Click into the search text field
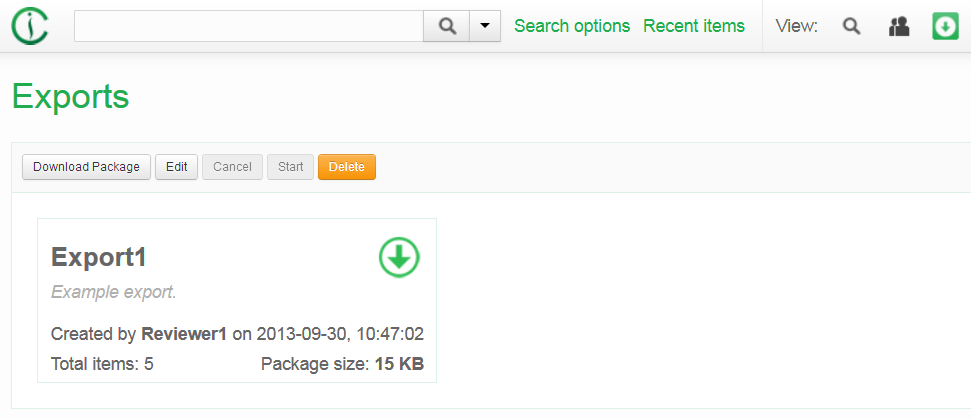This screenshot has width=971, height=419. pos(249,26)
